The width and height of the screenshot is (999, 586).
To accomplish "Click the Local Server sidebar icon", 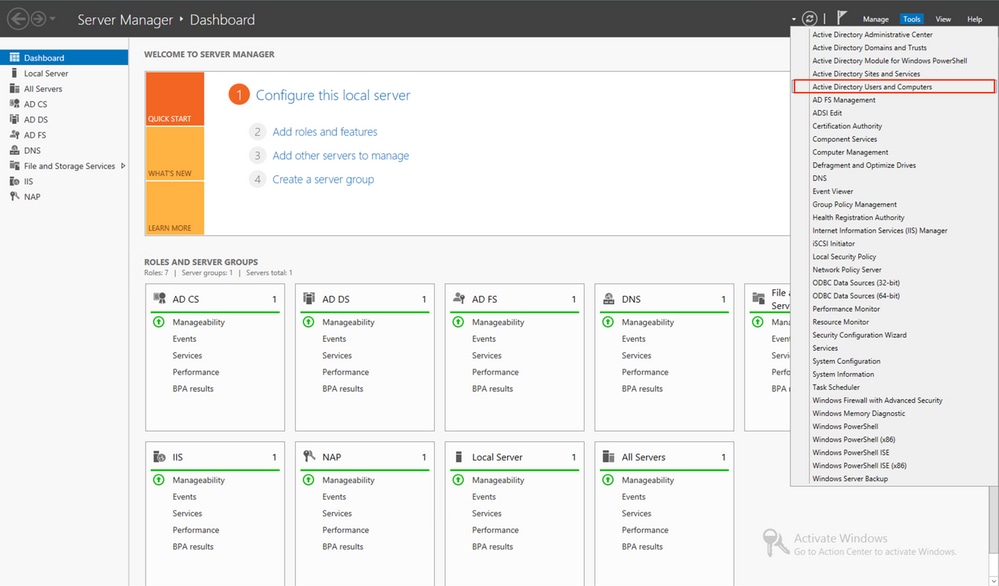I will point(14,73).
